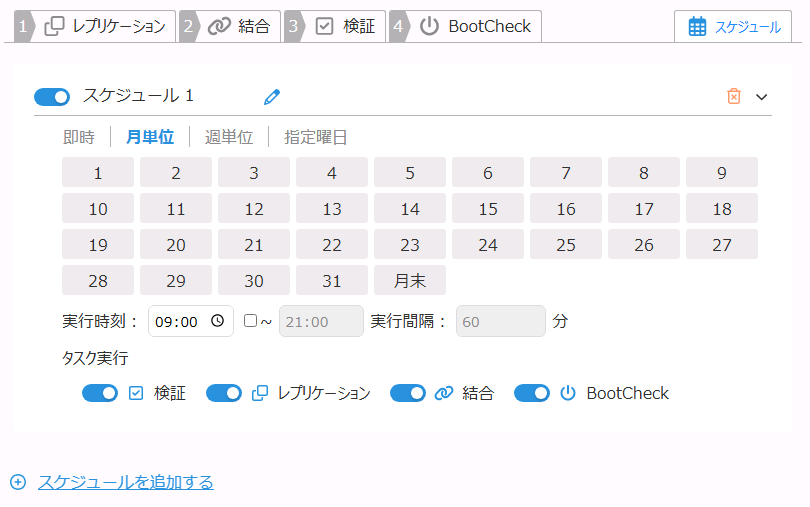
Task: Click the clock icon in 実行時刻 field
Action: coord(217,322)
